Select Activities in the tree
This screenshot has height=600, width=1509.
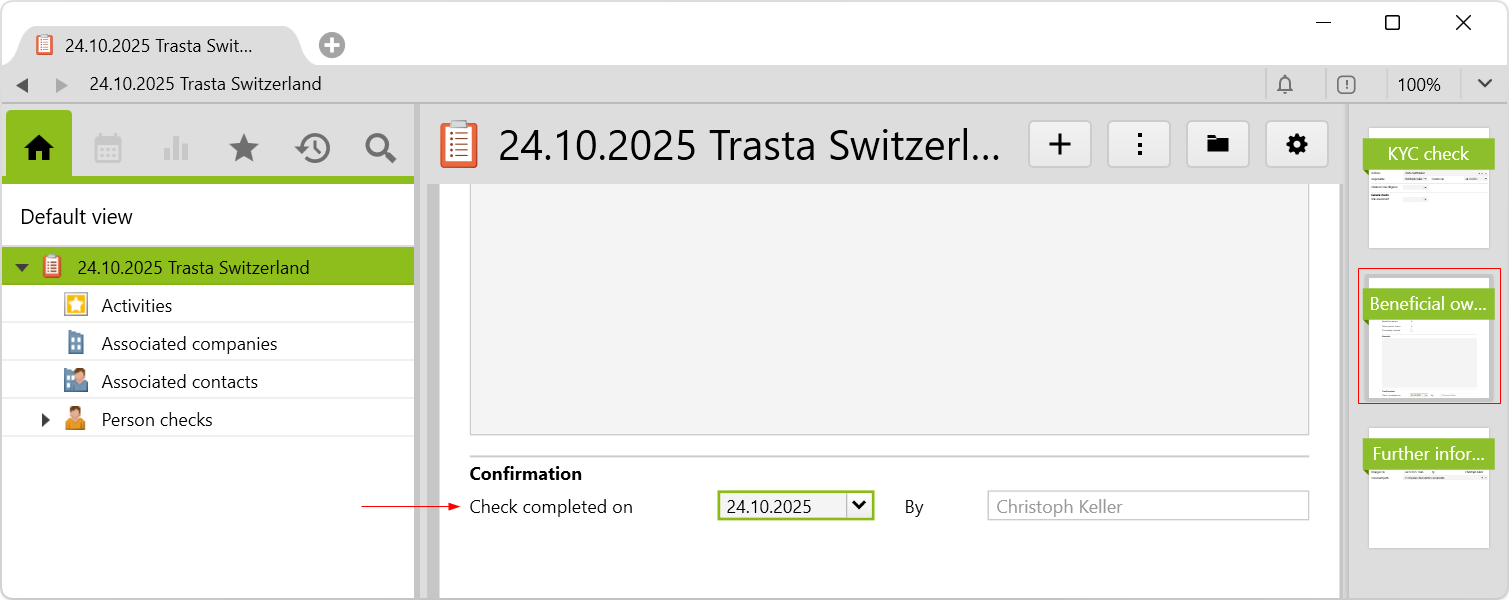pyautogui.click(x=136, y=306)
